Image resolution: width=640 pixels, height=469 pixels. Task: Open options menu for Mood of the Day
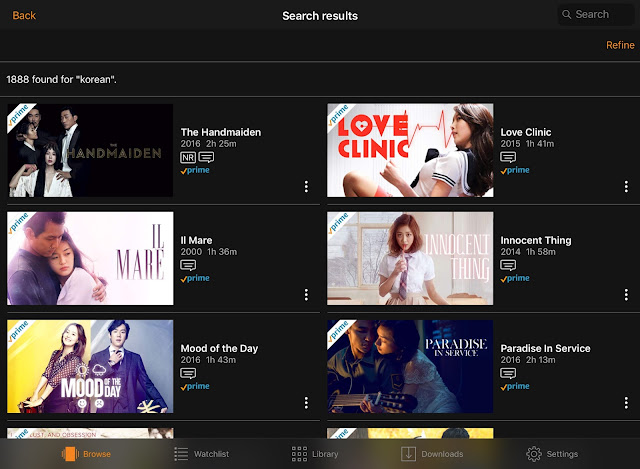[306, 403]
